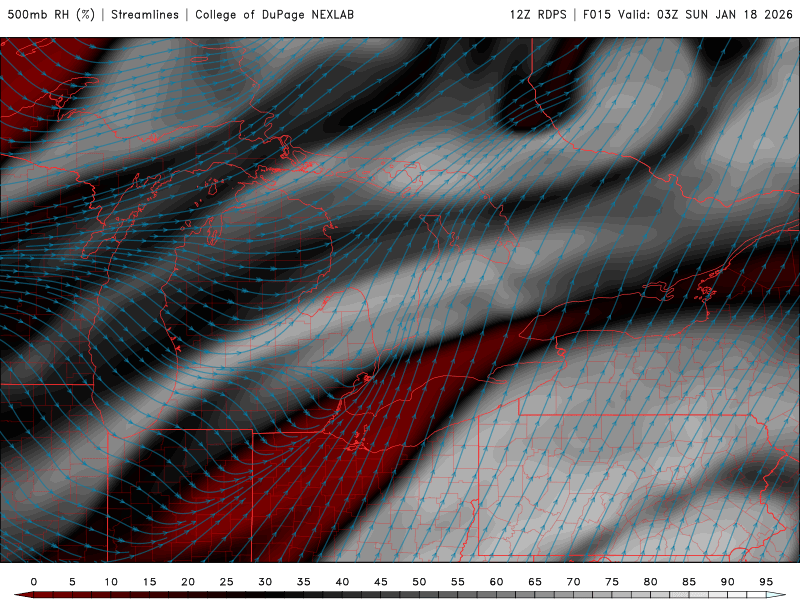Click the "60" legend scale label

click(496, 582)
